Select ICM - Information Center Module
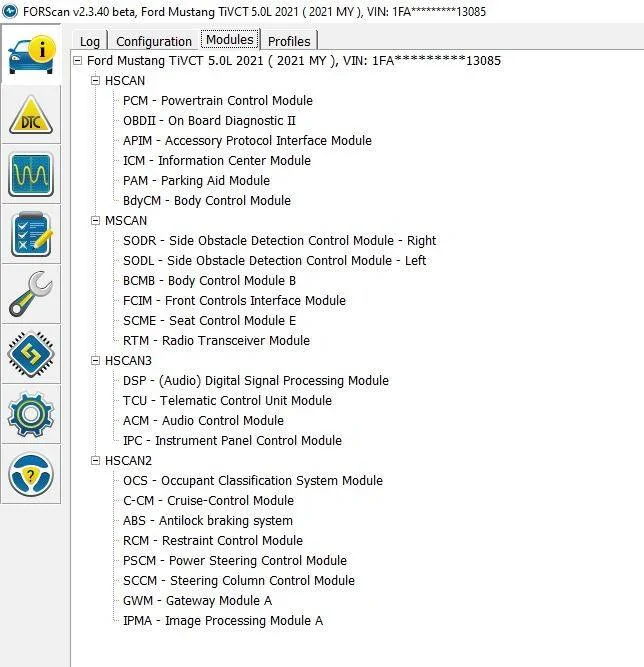This screenshot has width=644, height=667. coord(217,160)
